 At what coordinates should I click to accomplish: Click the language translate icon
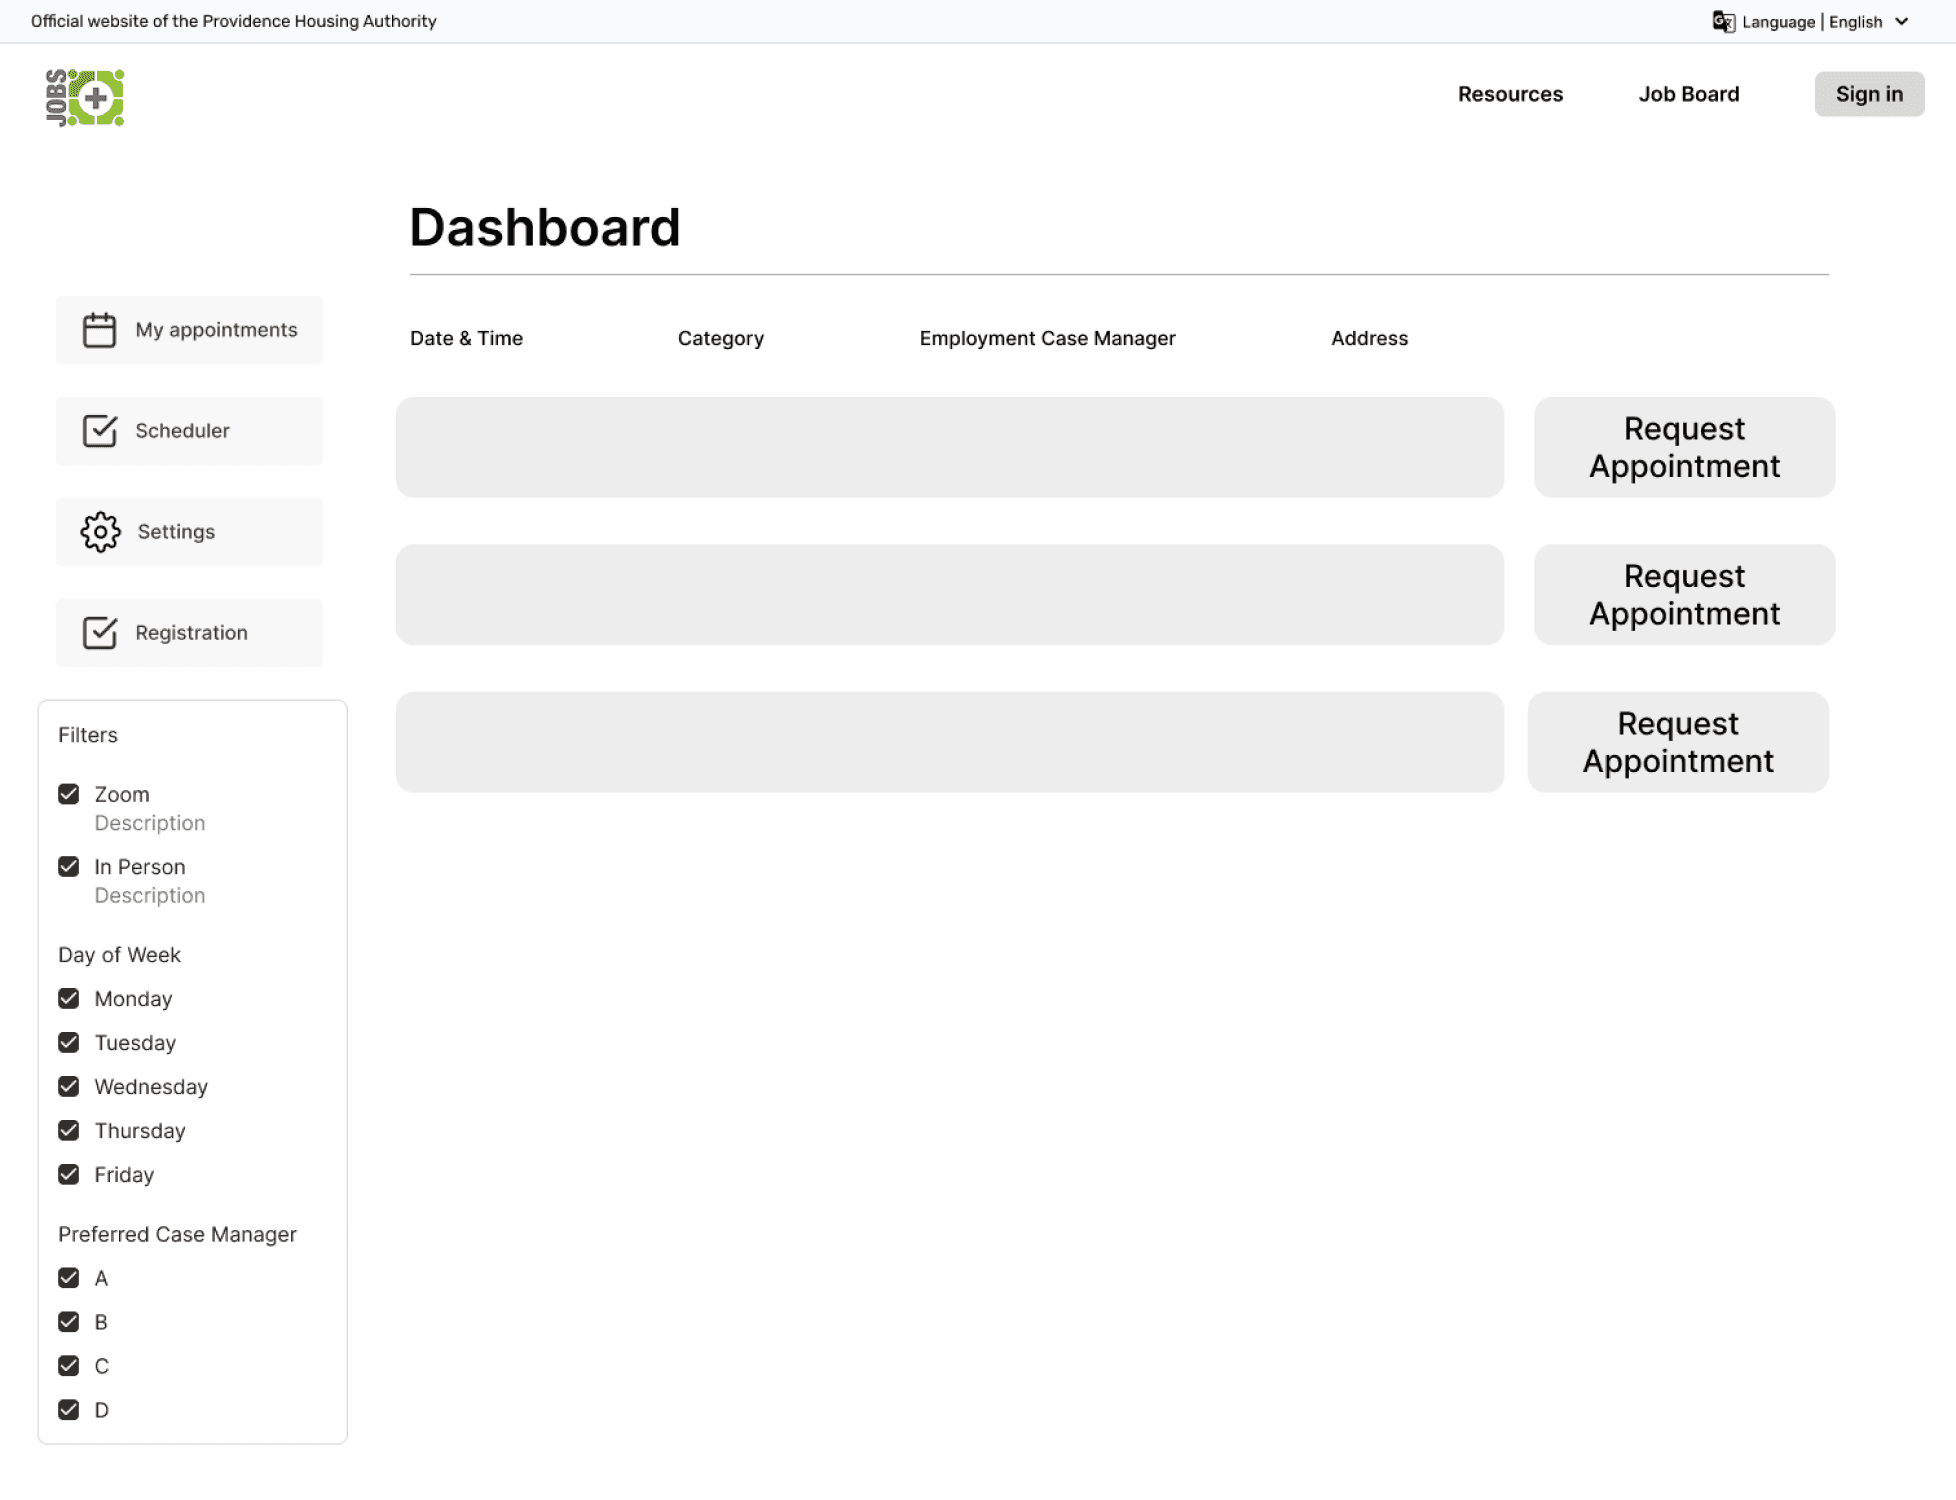(1723, 22)
